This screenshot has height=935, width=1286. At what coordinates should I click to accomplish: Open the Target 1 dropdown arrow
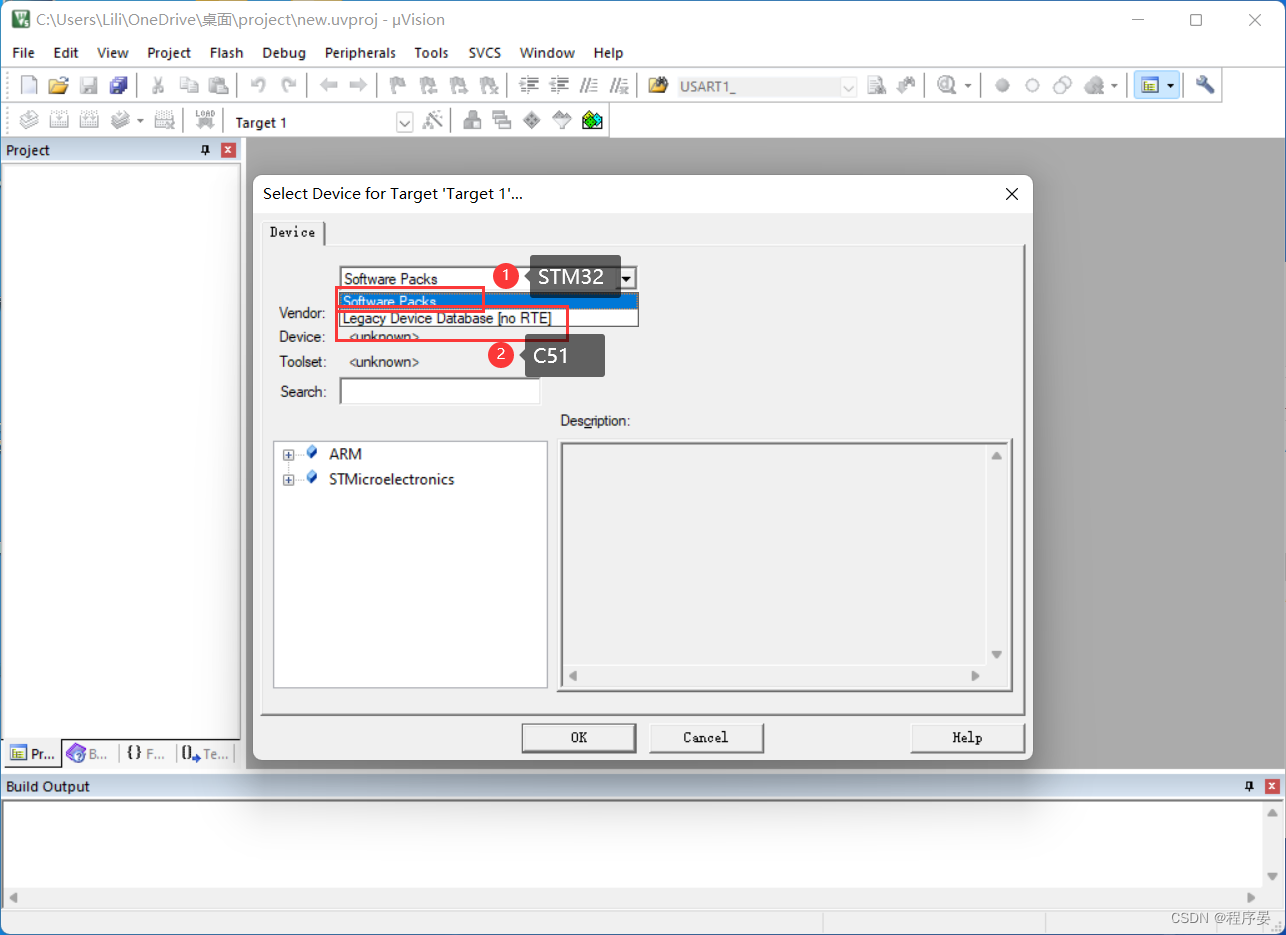point(404,122)
